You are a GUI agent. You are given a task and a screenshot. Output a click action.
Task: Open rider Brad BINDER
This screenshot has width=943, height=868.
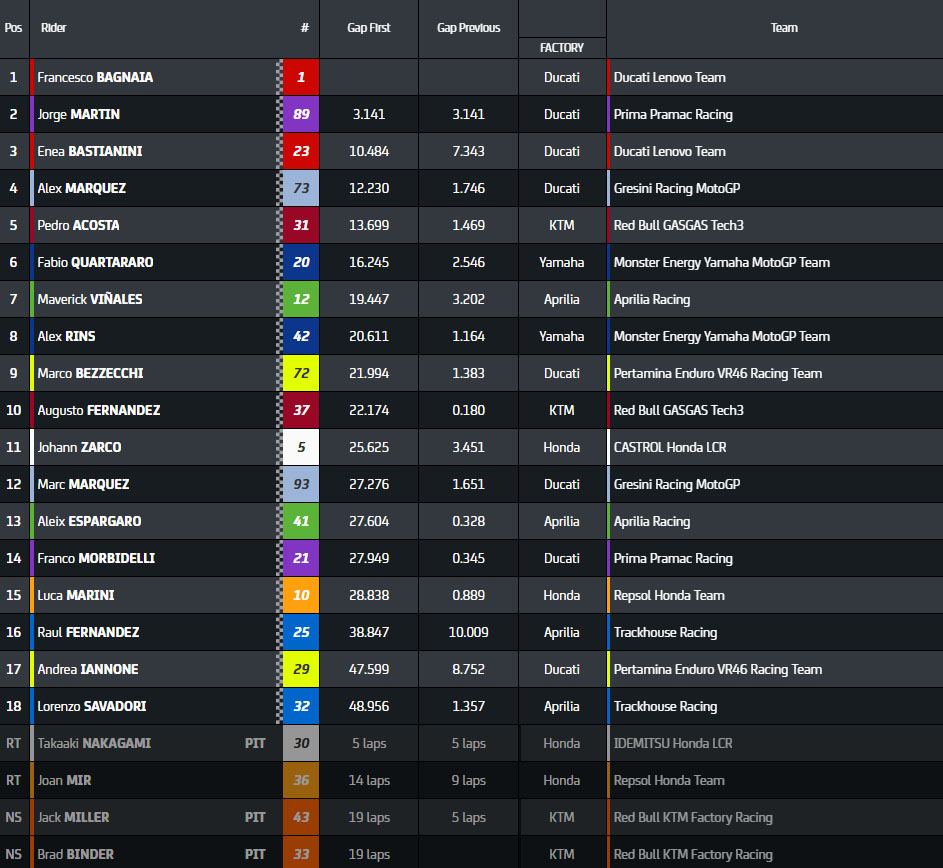point(75,854)
